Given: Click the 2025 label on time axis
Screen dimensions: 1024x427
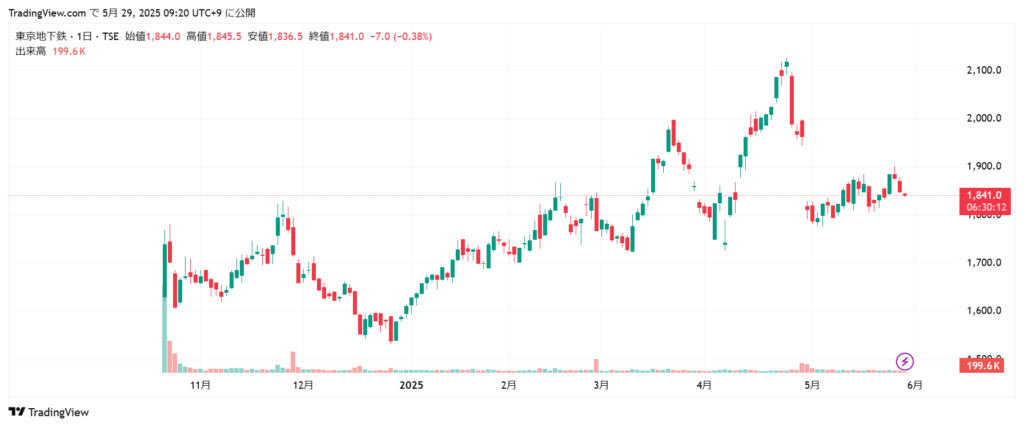Looking at the screenshot, I should 411,385.
